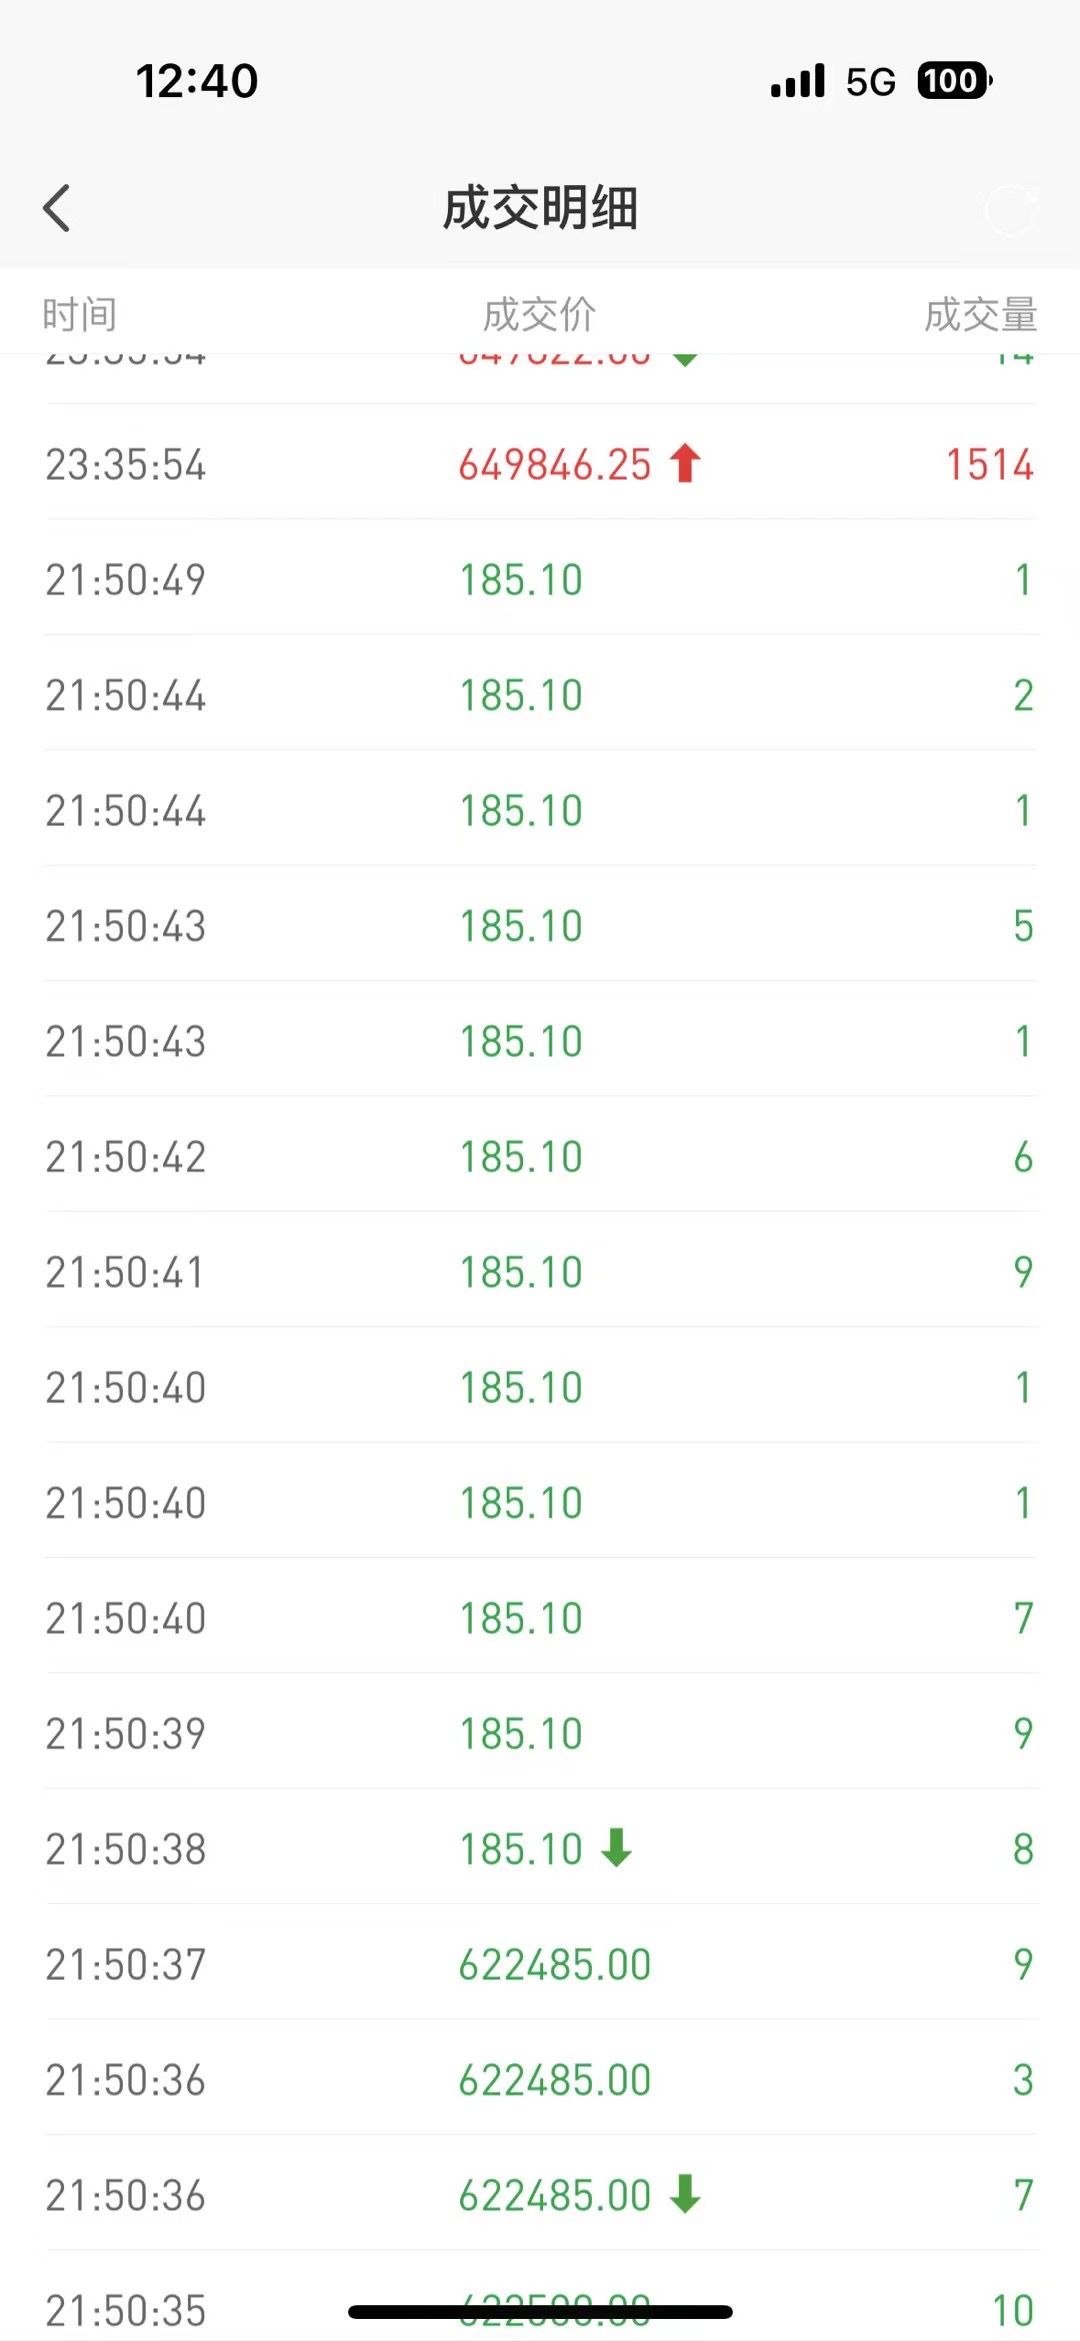Tap the home indicator bar
This screenshot has height=2341, width=1080.
540,2312
